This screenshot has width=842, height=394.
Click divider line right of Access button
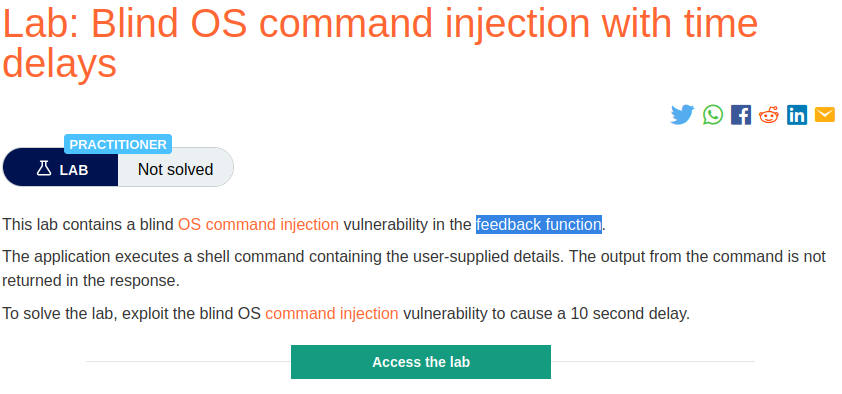(653, 362)
